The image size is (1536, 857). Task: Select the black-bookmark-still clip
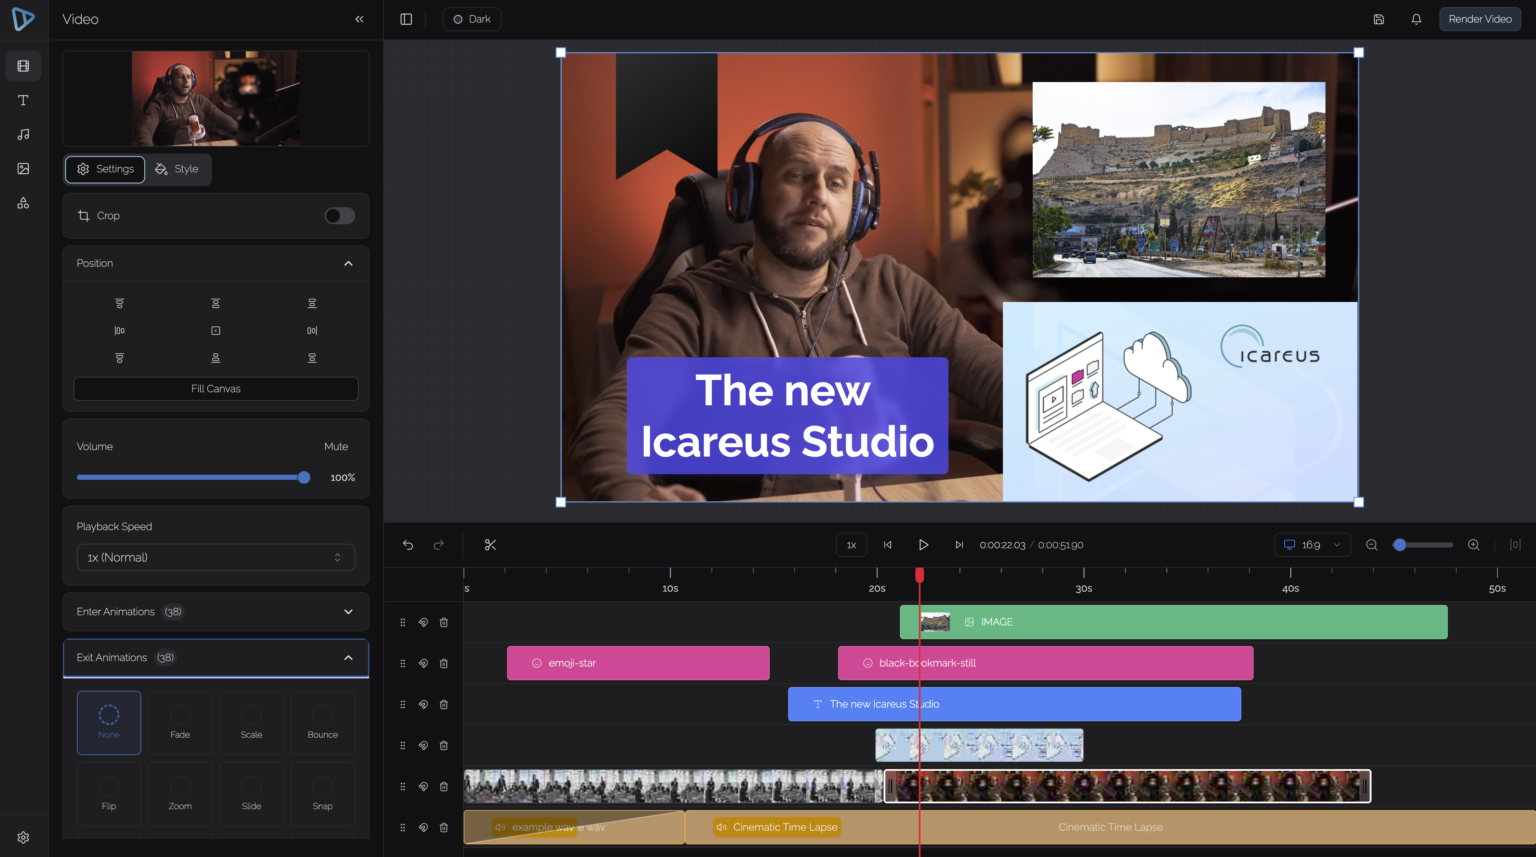click(1045, 663)
